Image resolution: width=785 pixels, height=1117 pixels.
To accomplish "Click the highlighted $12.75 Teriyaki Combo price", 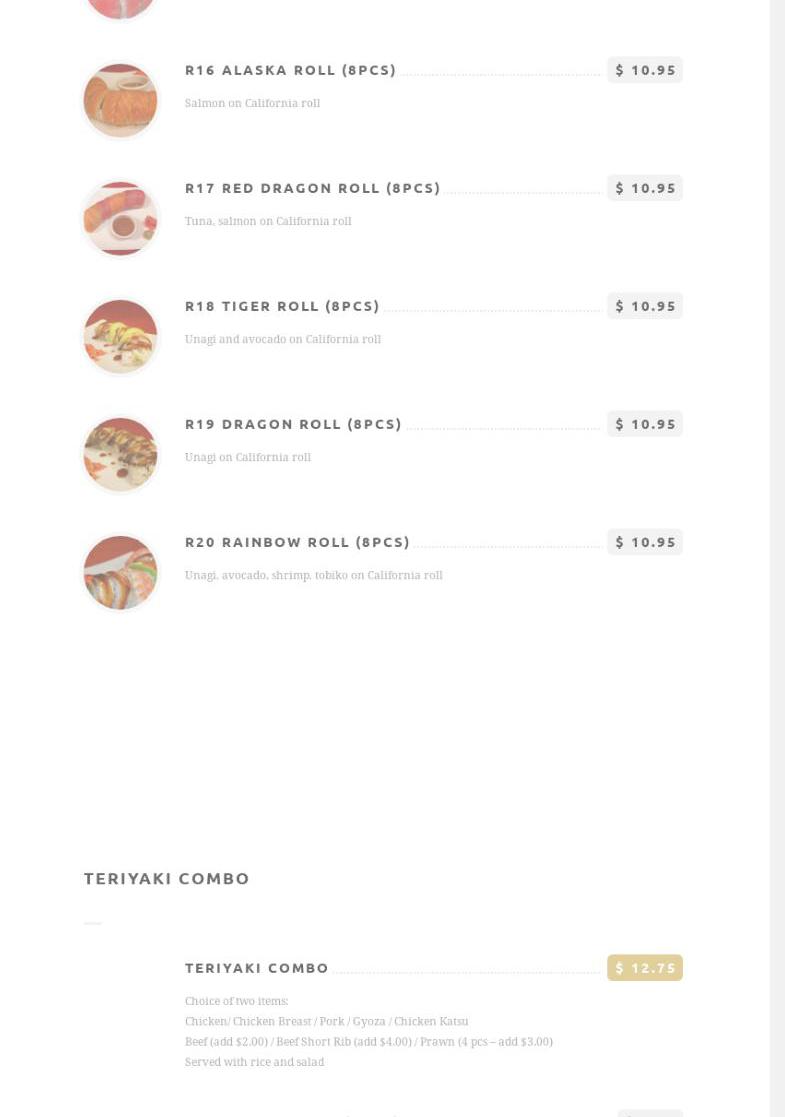I will pos(645,968).
